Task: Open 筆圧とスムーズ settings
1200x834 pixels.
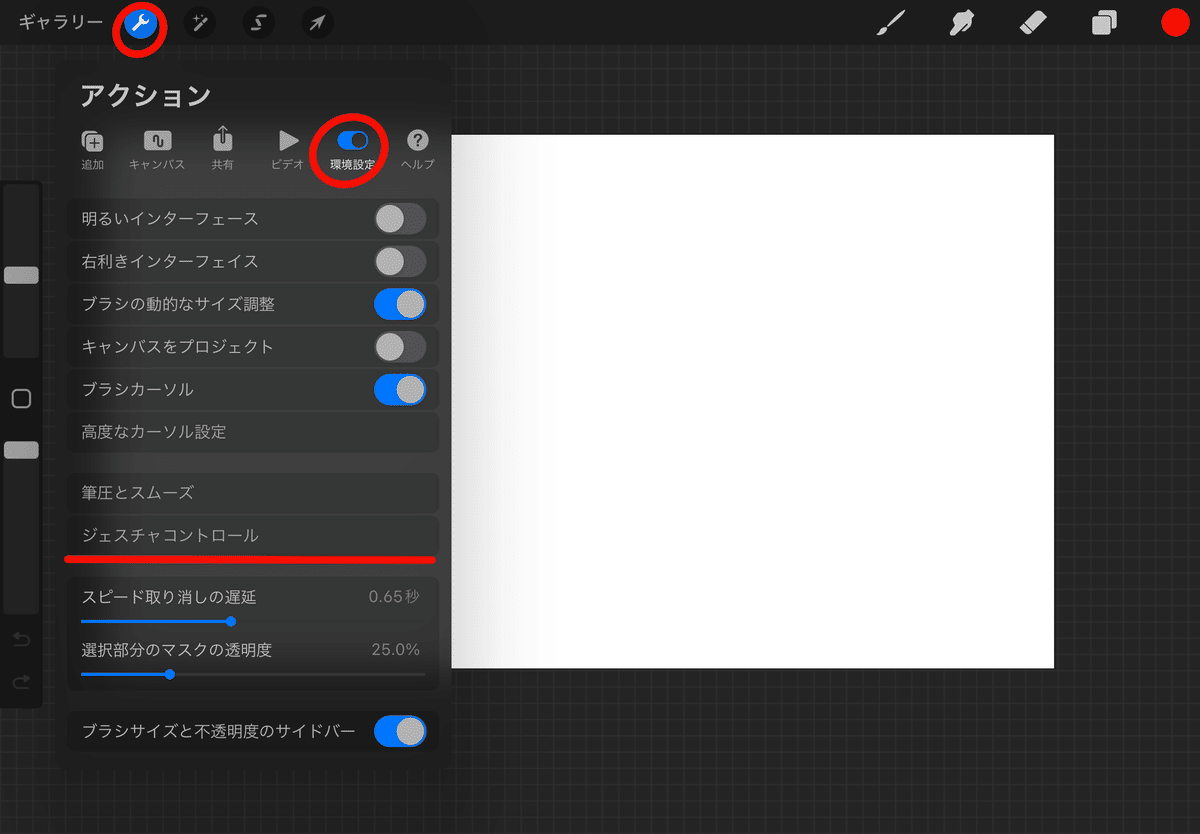Action: click(x=254, y=493)
